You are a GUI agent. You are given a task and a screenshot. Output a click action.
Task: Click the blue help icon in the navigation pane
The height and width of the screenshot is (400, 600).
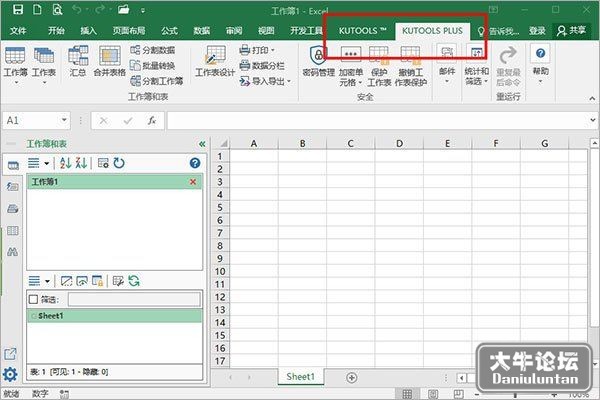(195, 163)
